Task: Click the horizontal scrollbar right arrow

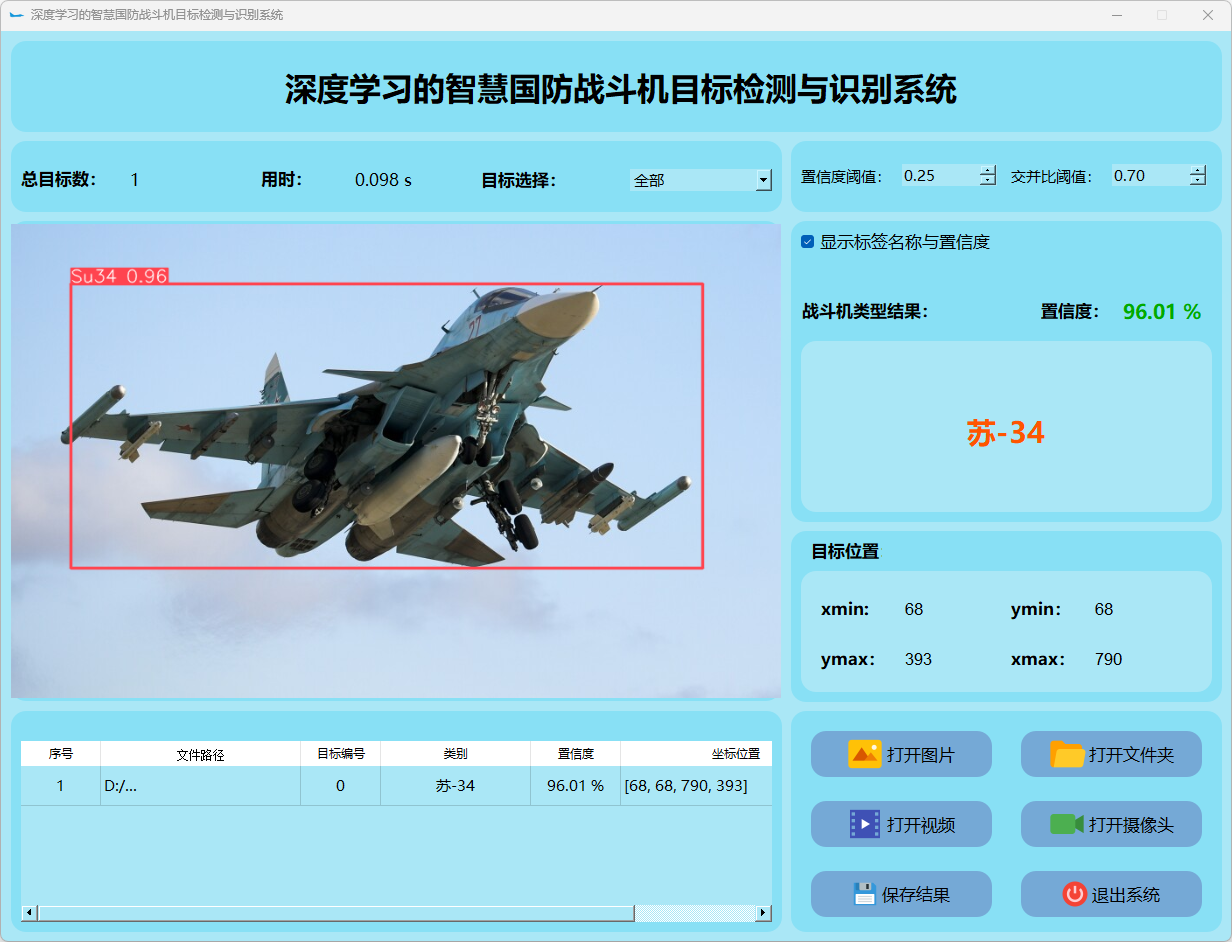Action: coord(763,913)
